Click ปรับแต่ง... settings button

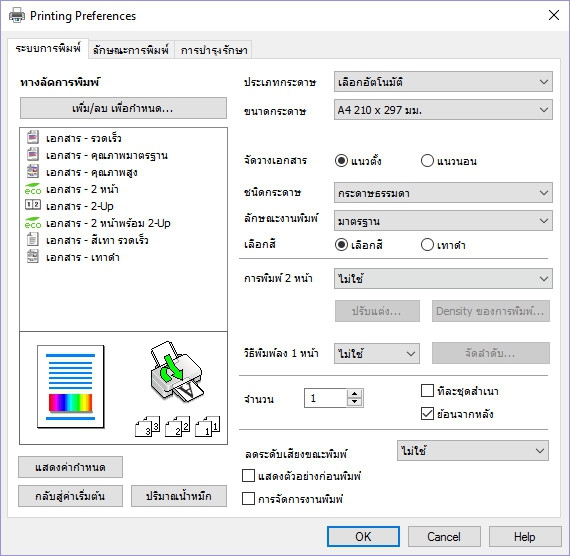[x=377, y=311]
